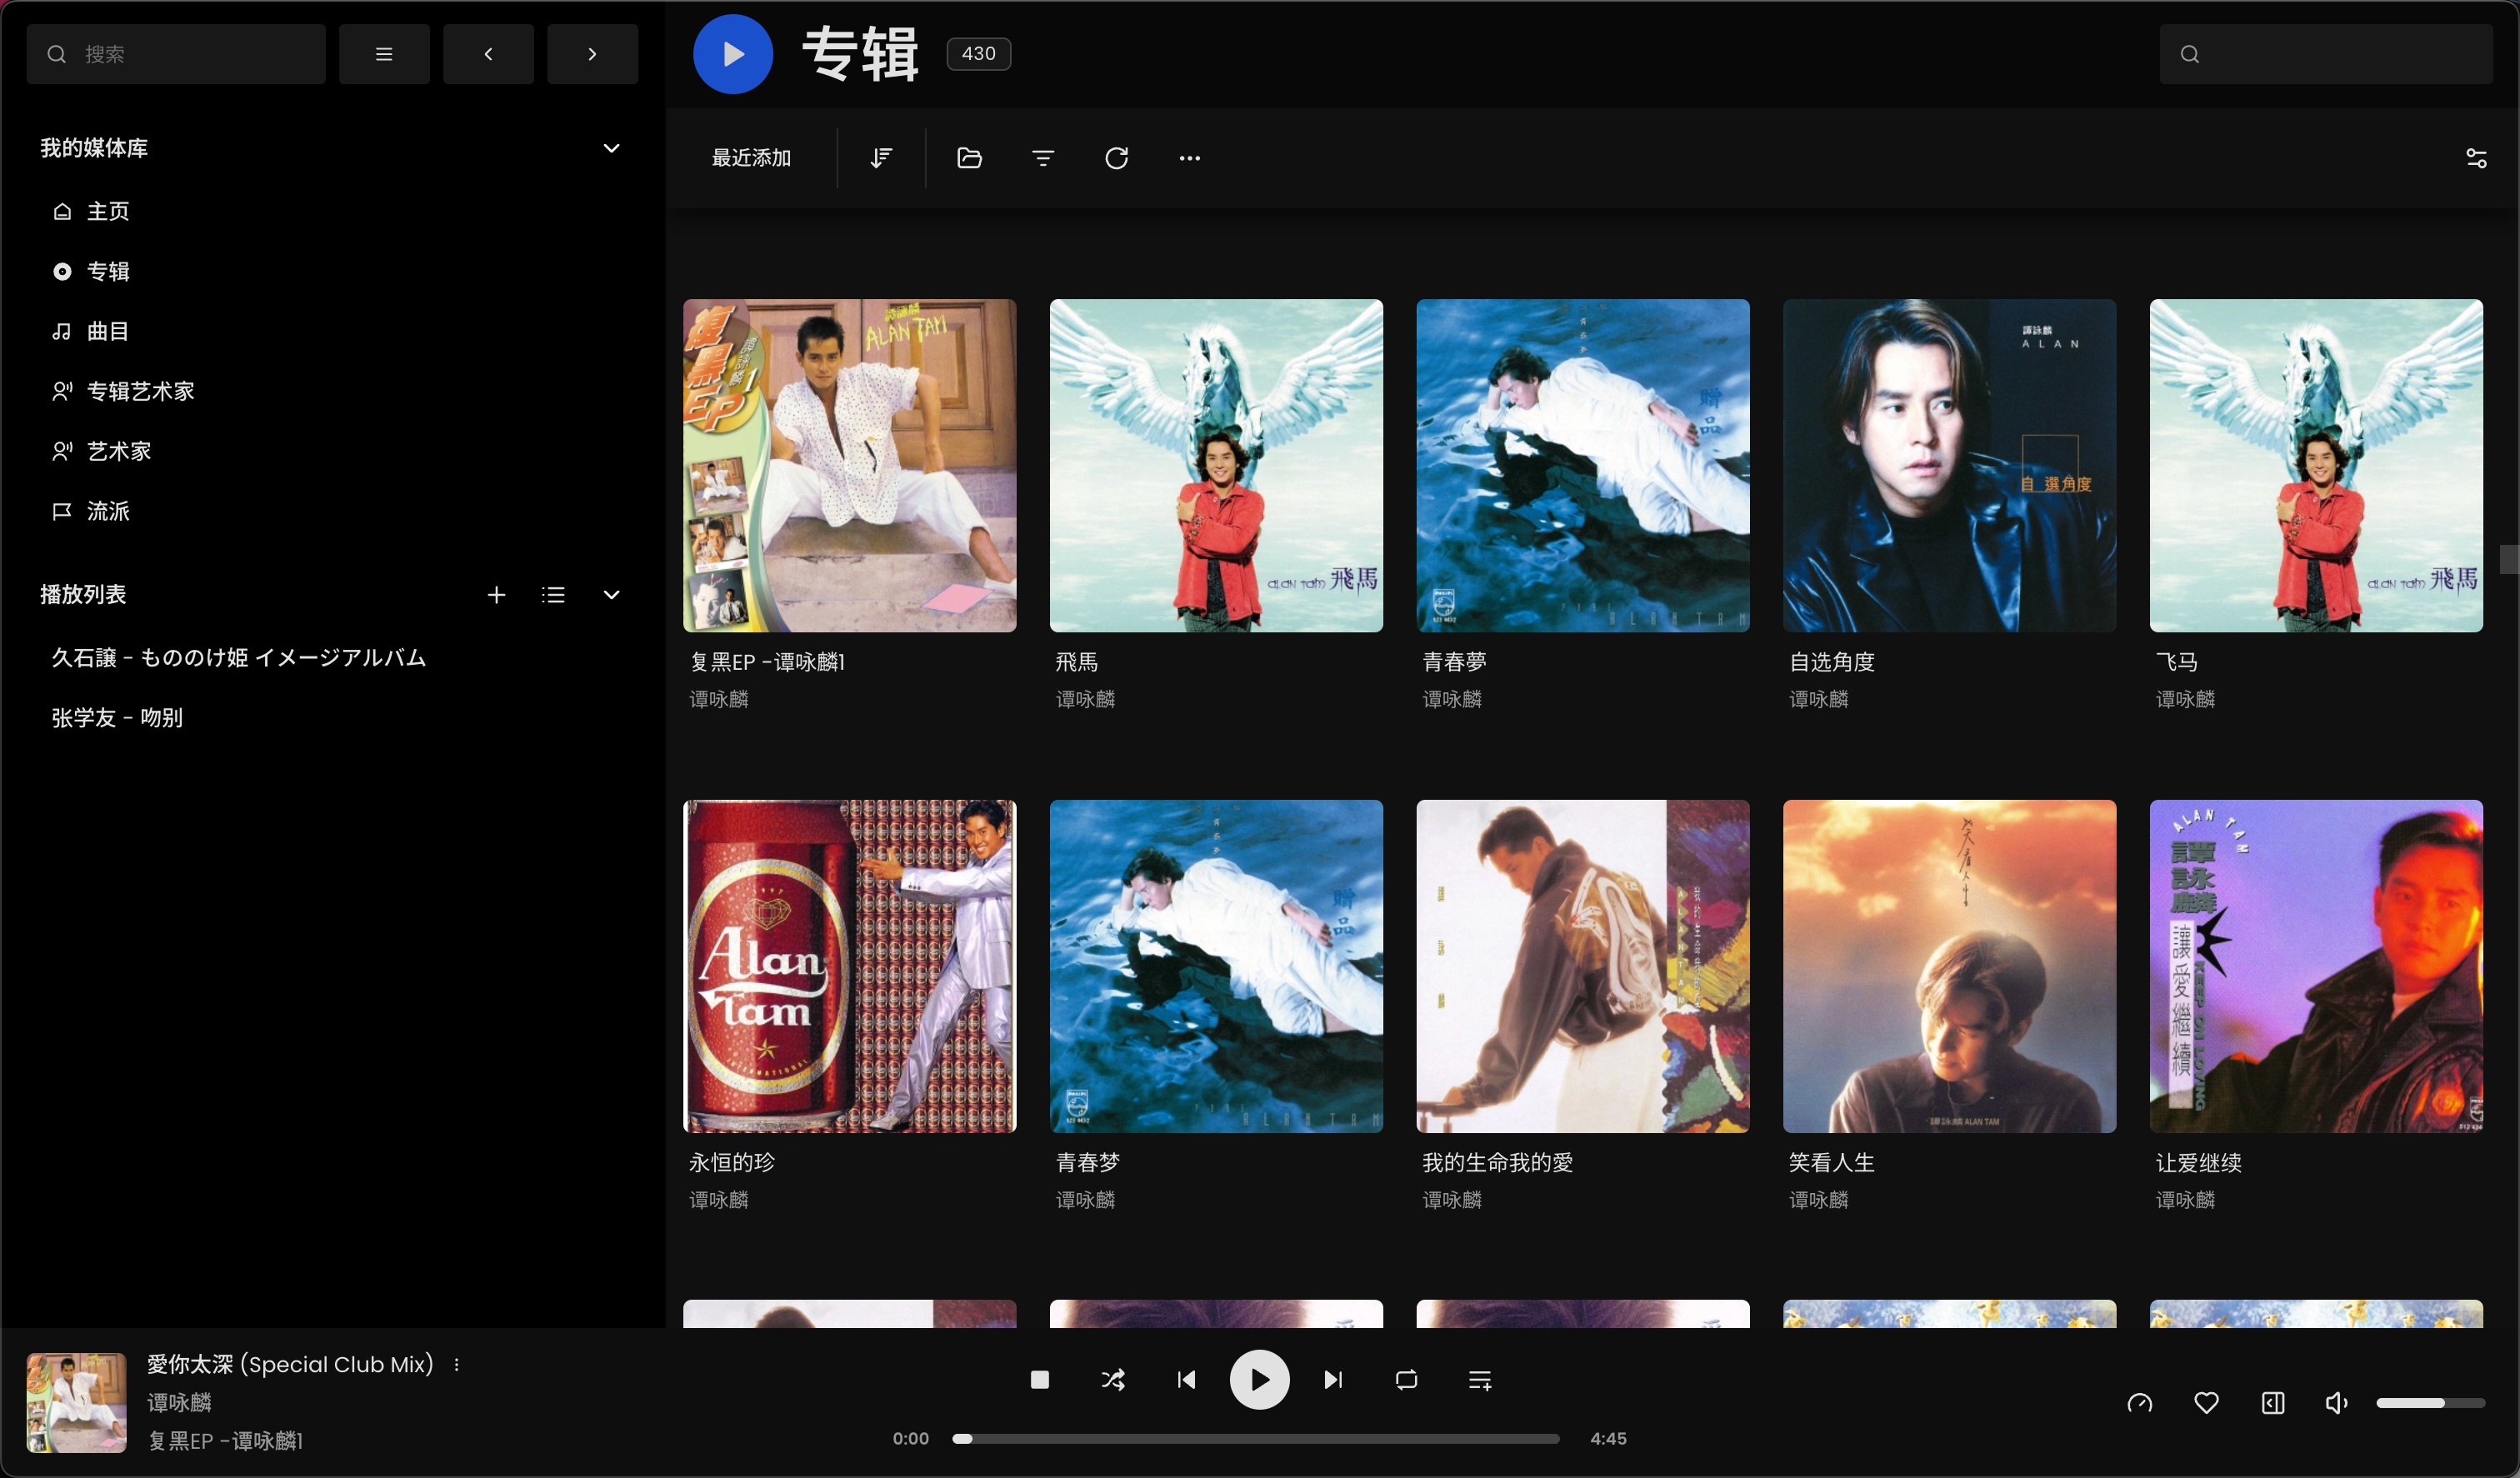Open playlist 张学友 - 吻别

(x=117, y=718)
